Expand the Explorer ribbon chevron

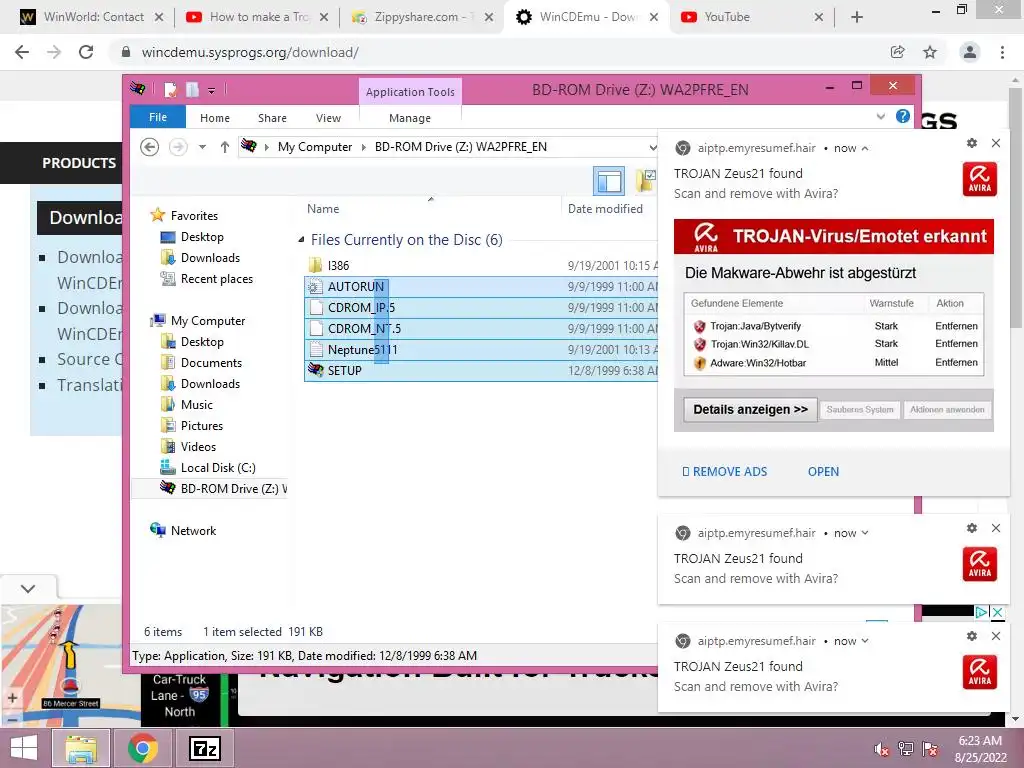(x=881, y=116)
